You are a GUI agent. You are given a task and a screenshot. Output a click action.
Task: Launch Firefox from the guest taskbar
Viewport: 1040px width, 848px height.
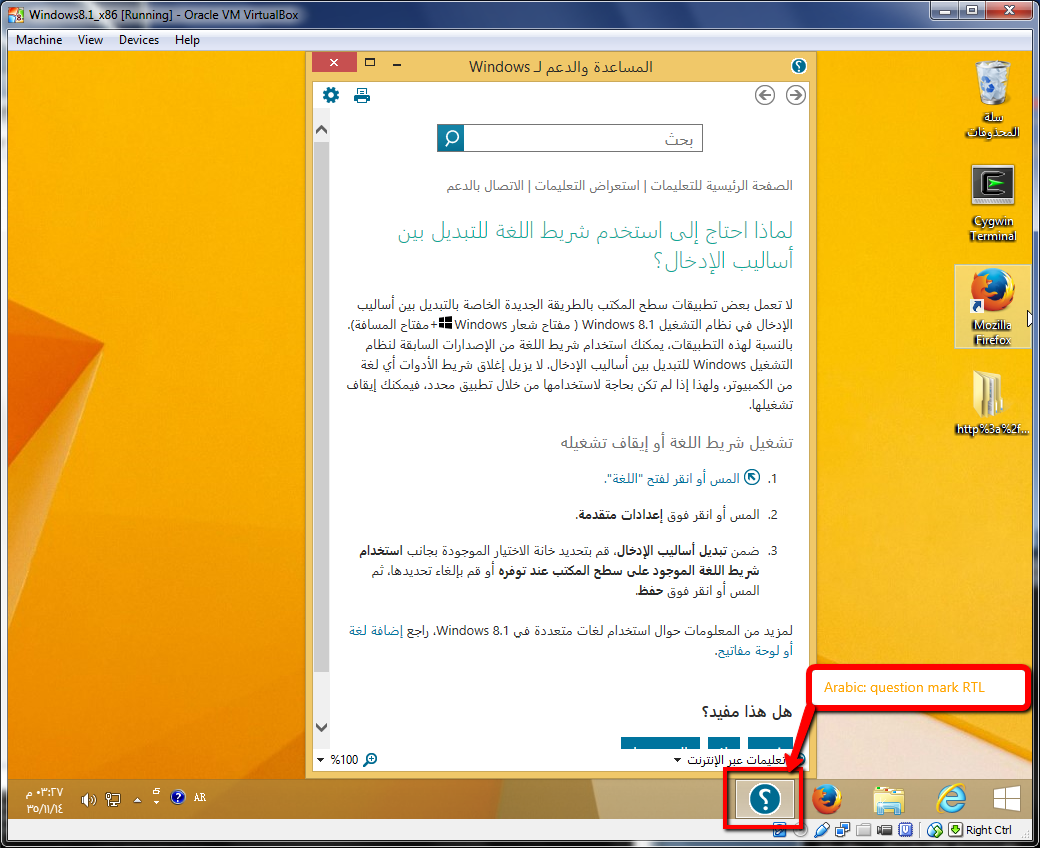(826, 799)
